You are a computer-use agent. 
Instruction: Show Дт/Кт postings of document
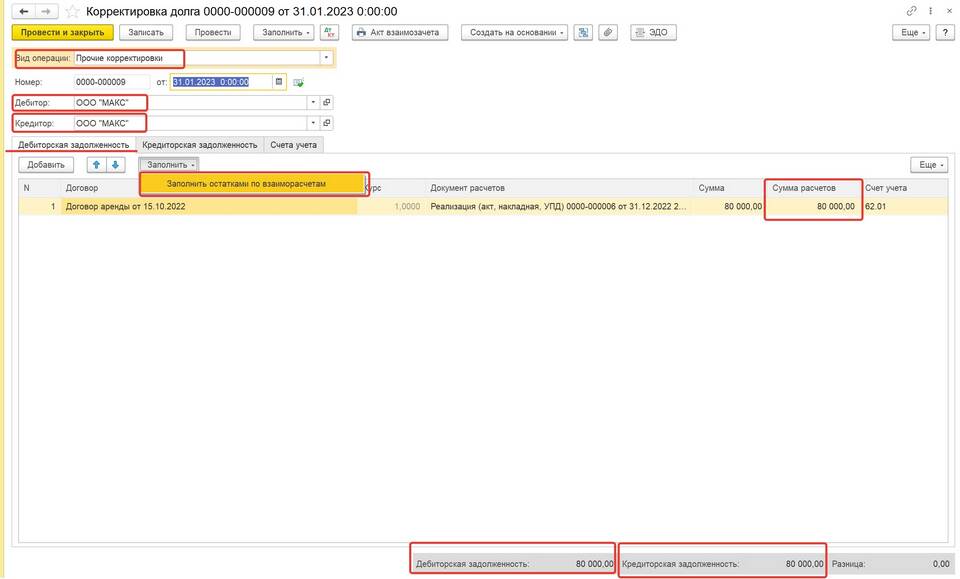[x=329, y=32]
